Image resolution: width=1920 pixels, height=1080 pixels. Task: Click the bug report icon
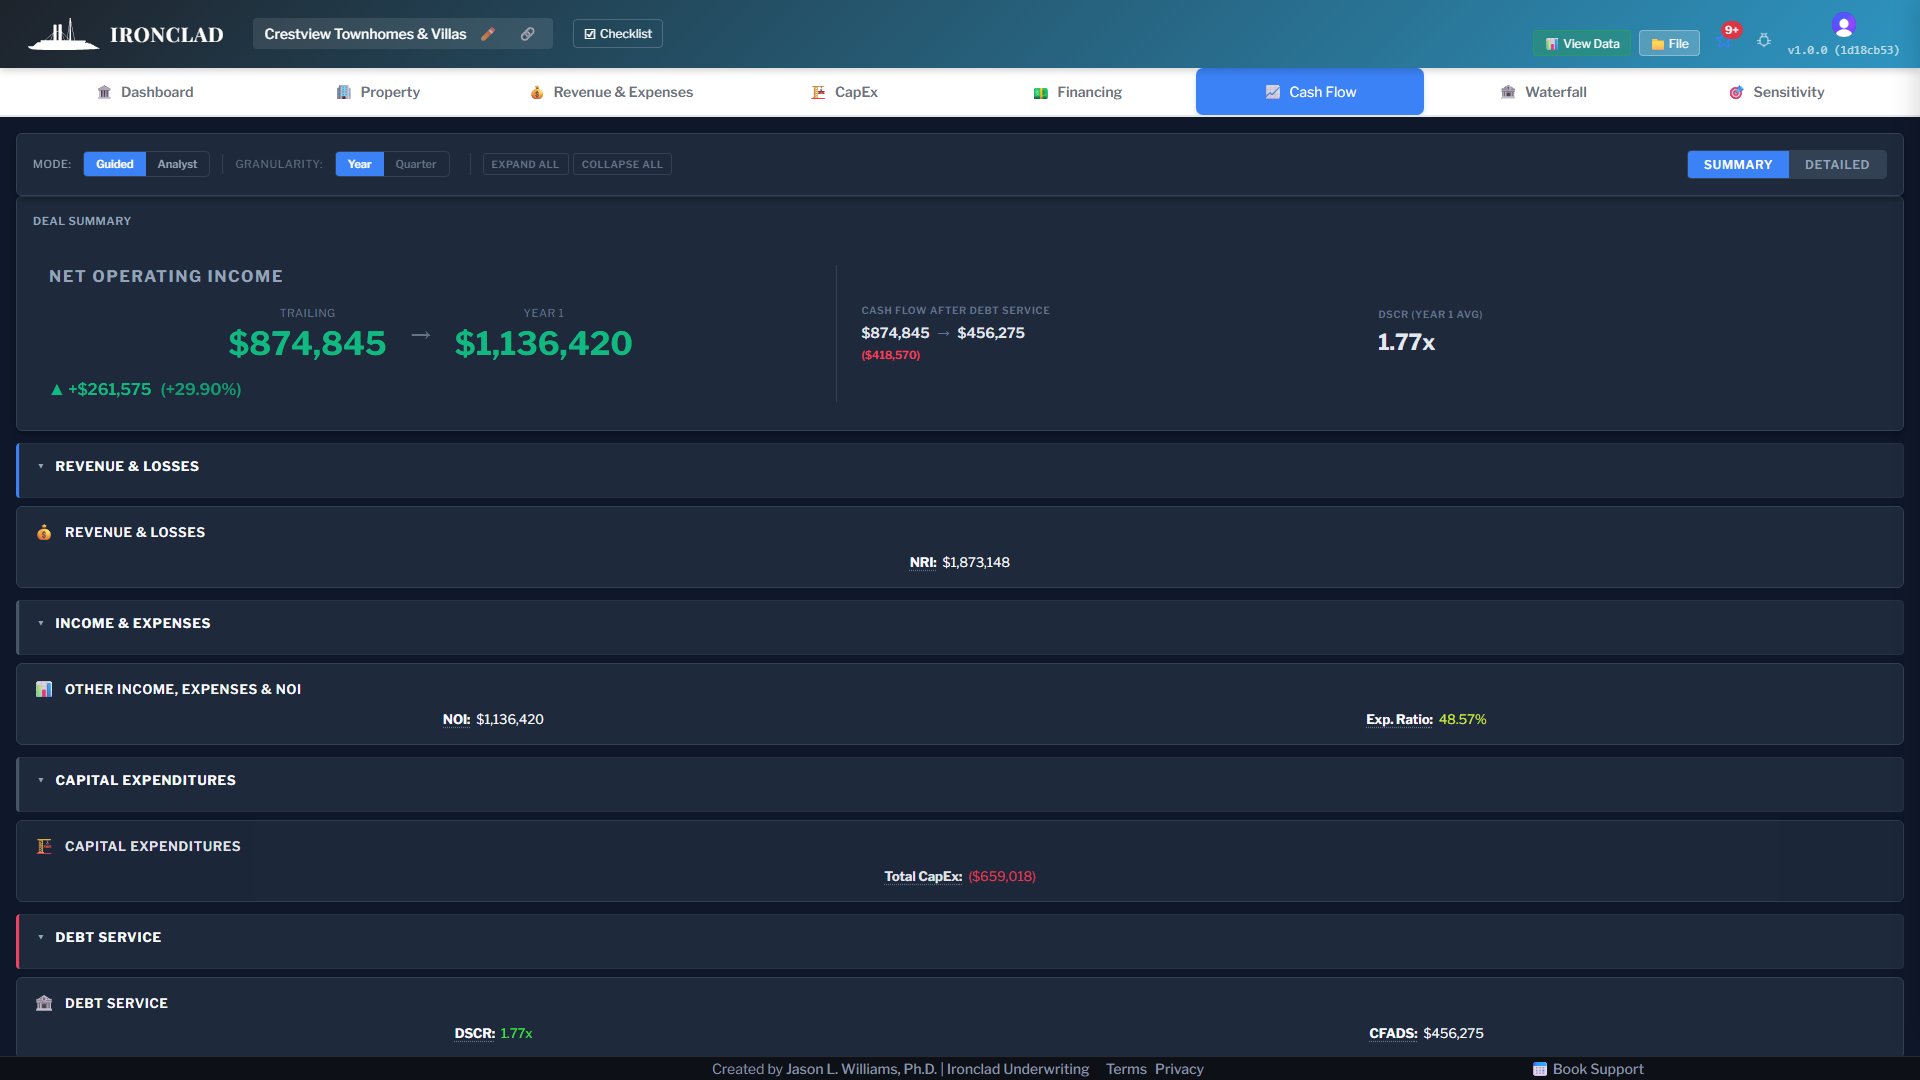coord(1764,41)
